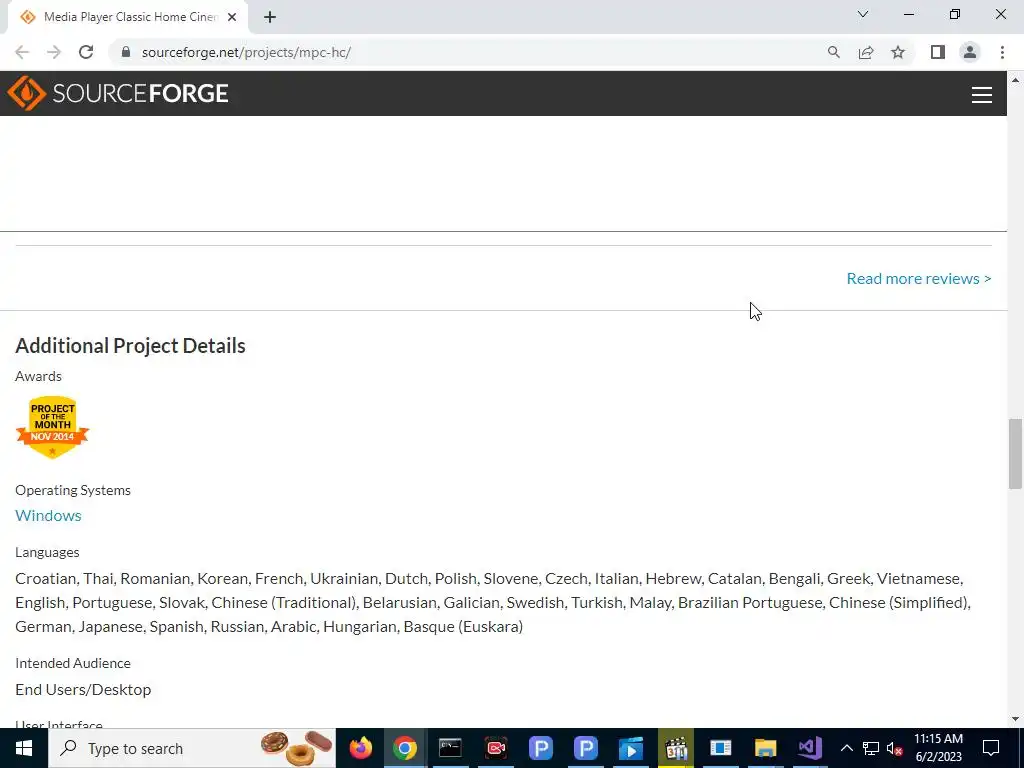Screen dimensions: 1024x768
Task: Open File Explorer from the taskbar
Action: (x=765, y=748)
